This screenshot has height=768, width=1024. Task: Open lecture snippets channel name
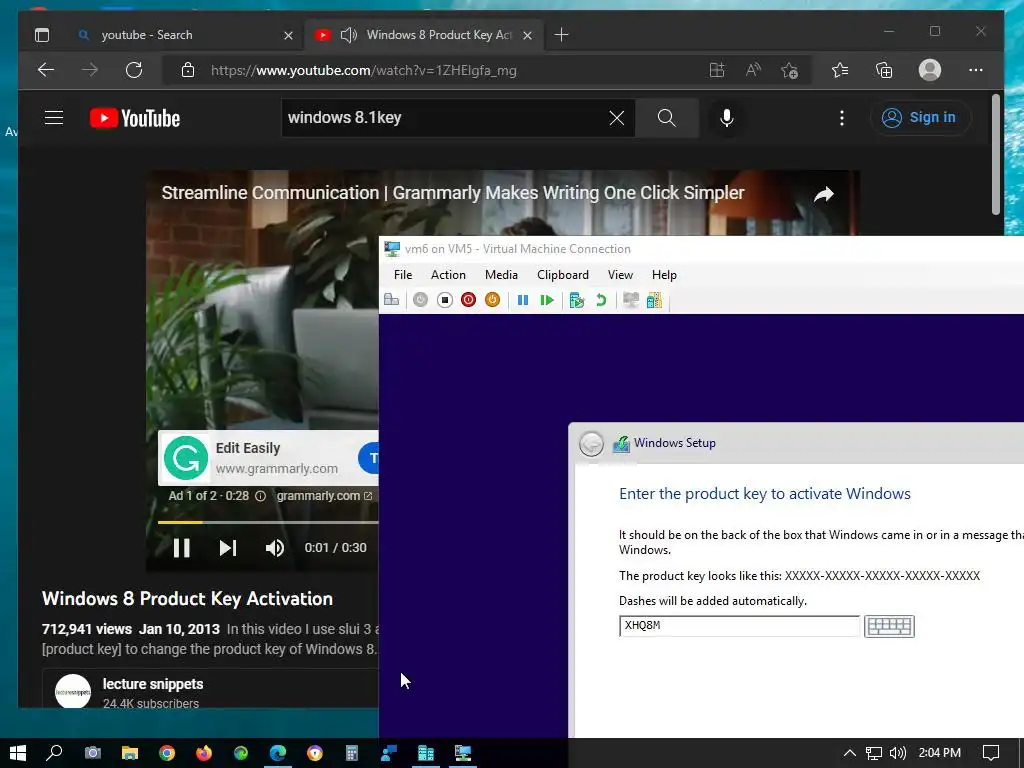pyautogui.click(x=153, y=684)
